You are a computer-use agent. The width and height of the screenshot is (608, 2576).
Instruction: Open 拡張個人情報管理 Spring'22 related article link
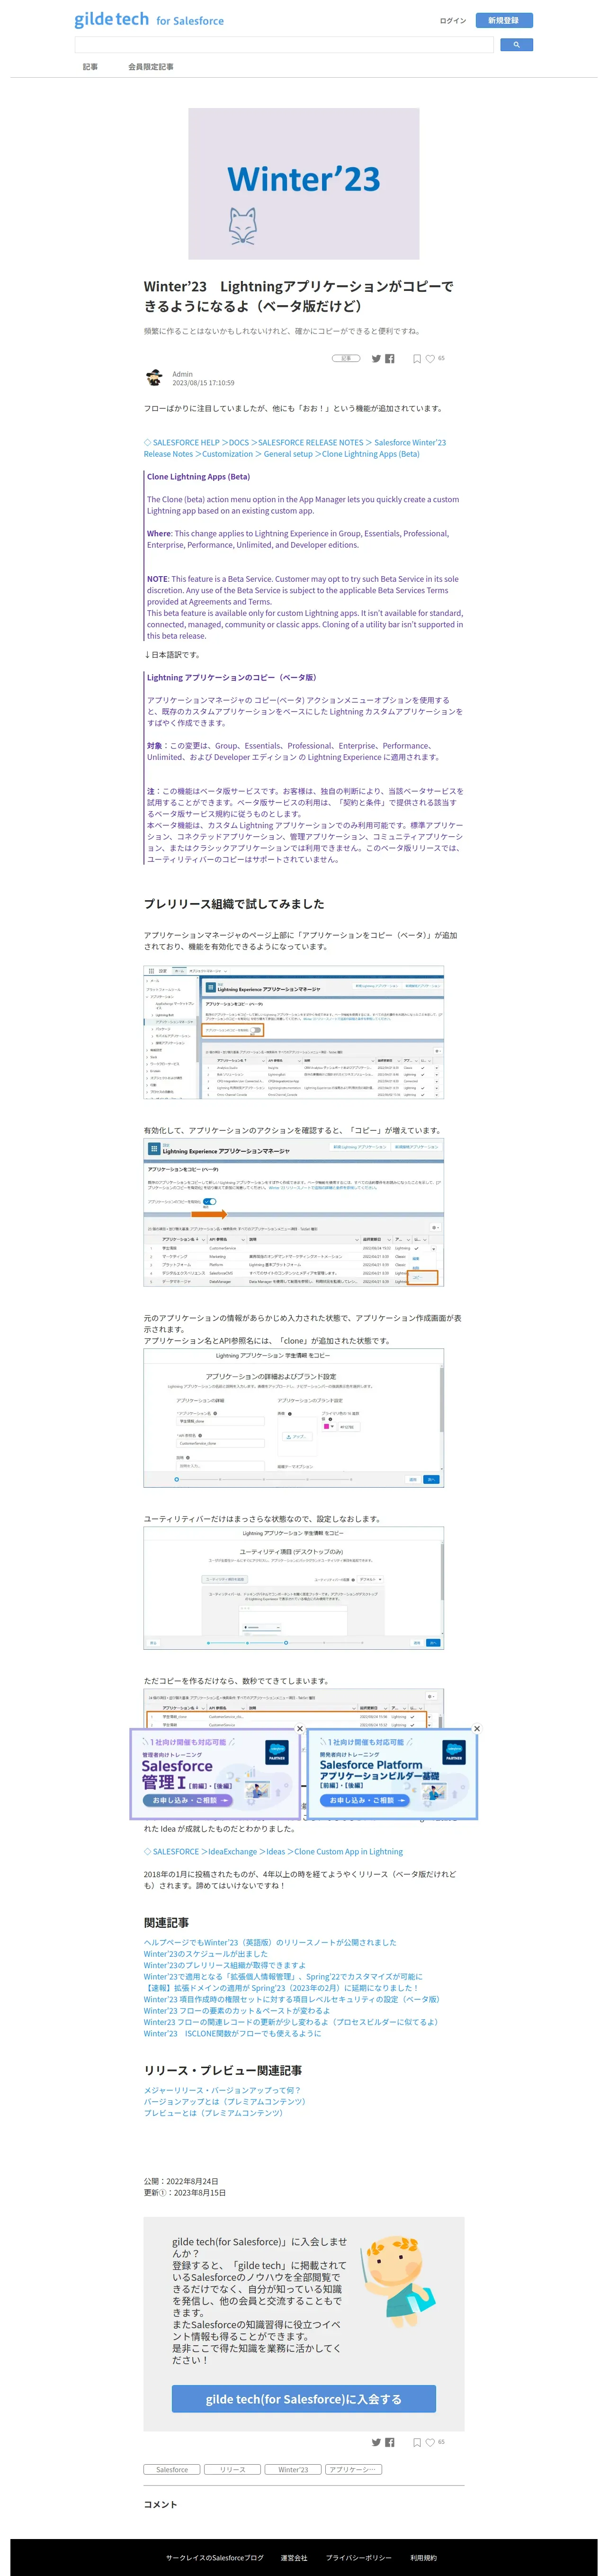pos(283,1976)
